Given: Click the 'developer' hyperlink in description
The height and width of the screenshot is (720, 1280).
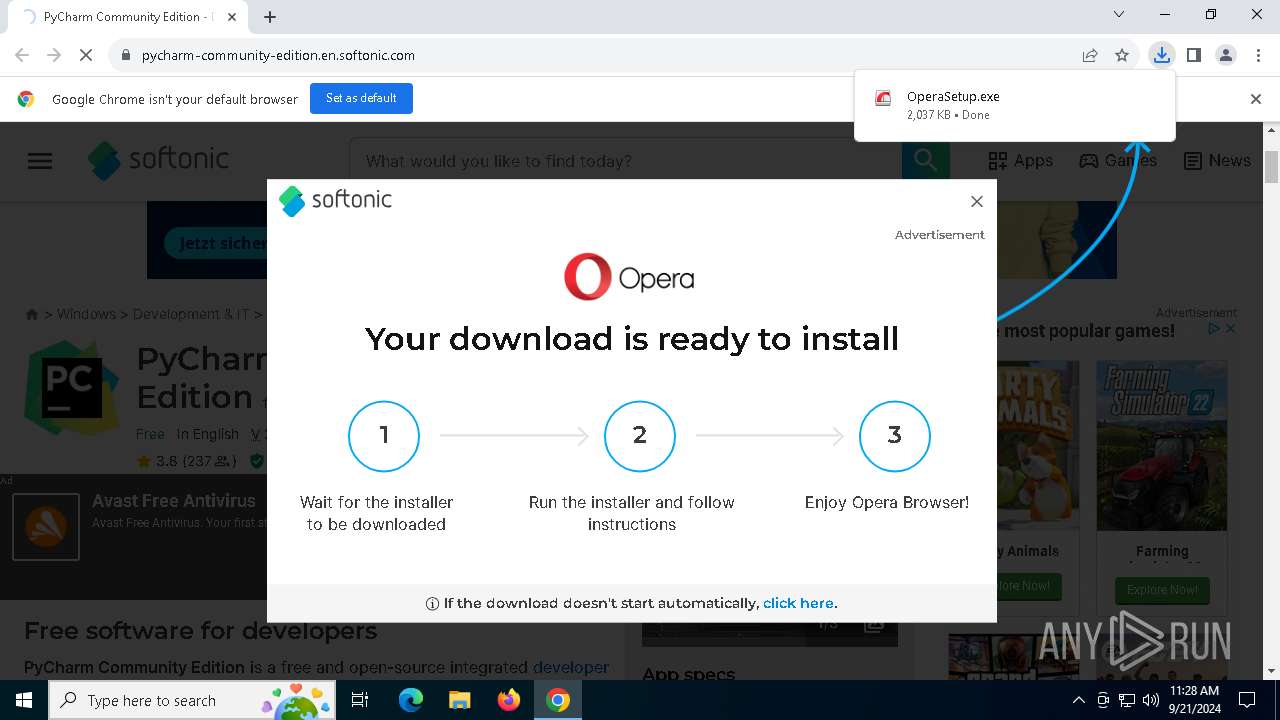Looking at the screenshot, I should click(570, 667).
